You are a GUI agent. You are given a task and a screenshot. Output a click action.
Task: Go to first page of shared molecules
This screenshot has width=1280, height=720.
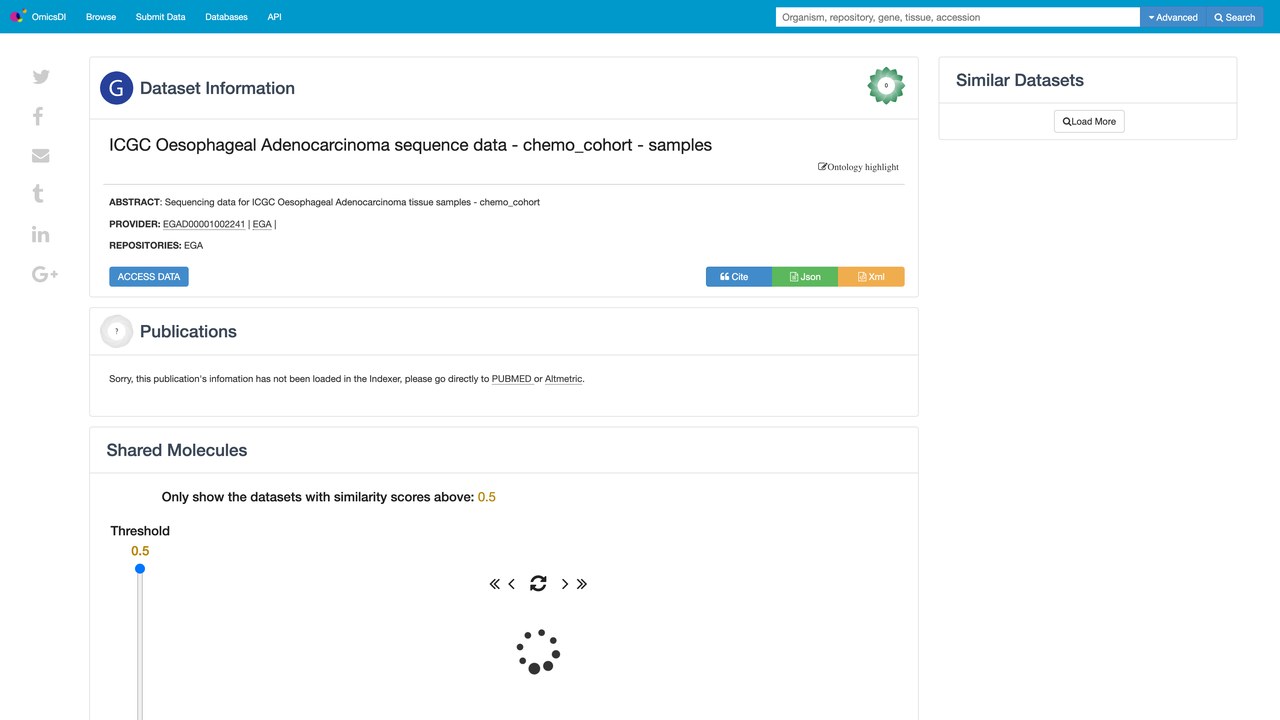coord(494,584)
